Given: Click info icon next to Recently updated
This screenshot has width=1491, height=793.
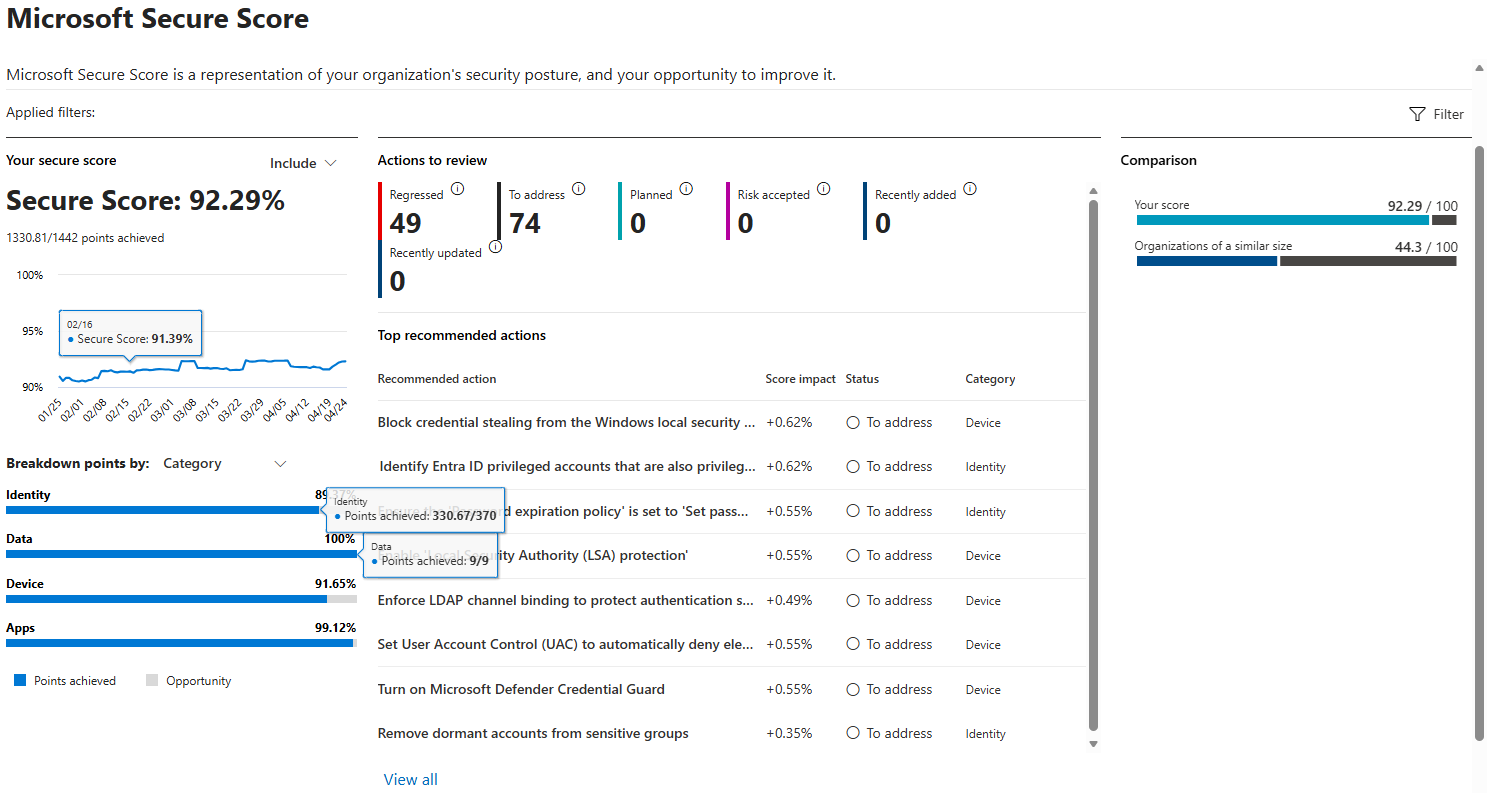Looking at the screenshot, I should pos(495,246).
